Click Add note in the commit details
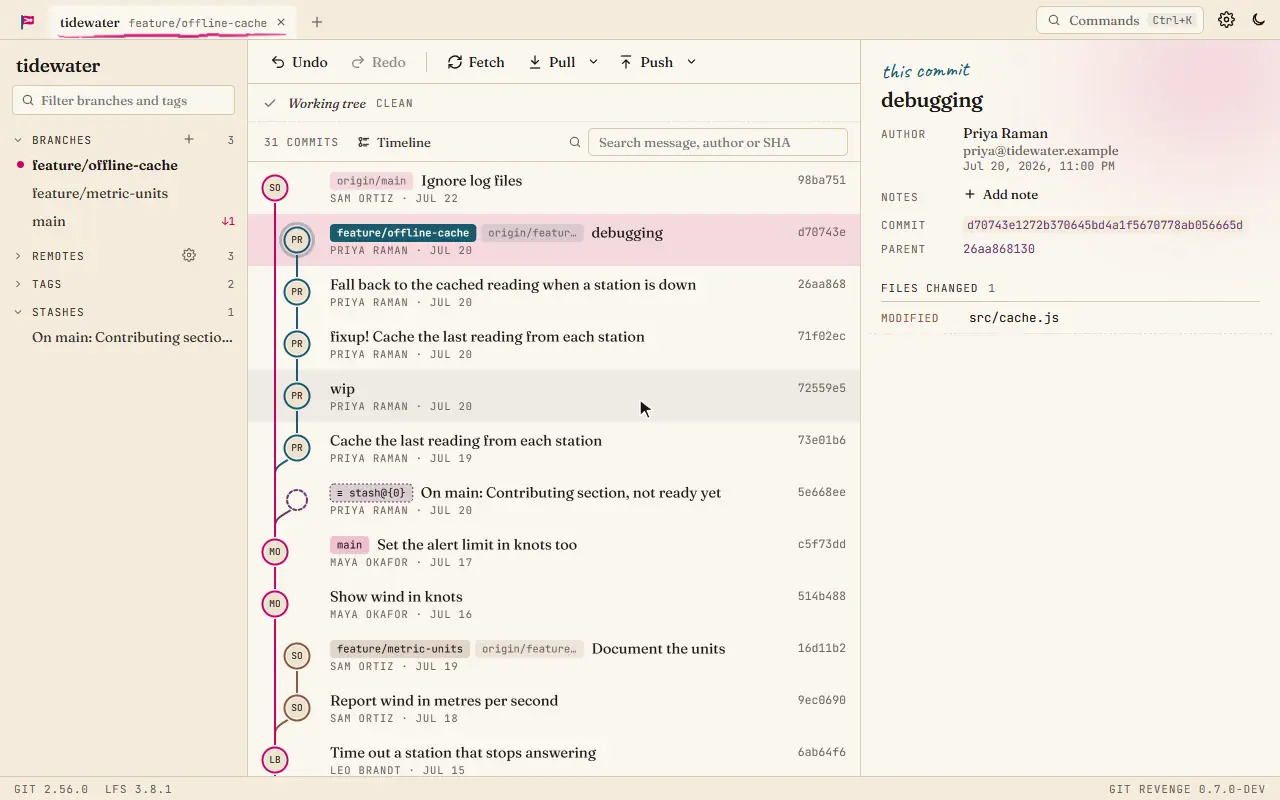This screenshot has height=800, width=1280. 1001,195
